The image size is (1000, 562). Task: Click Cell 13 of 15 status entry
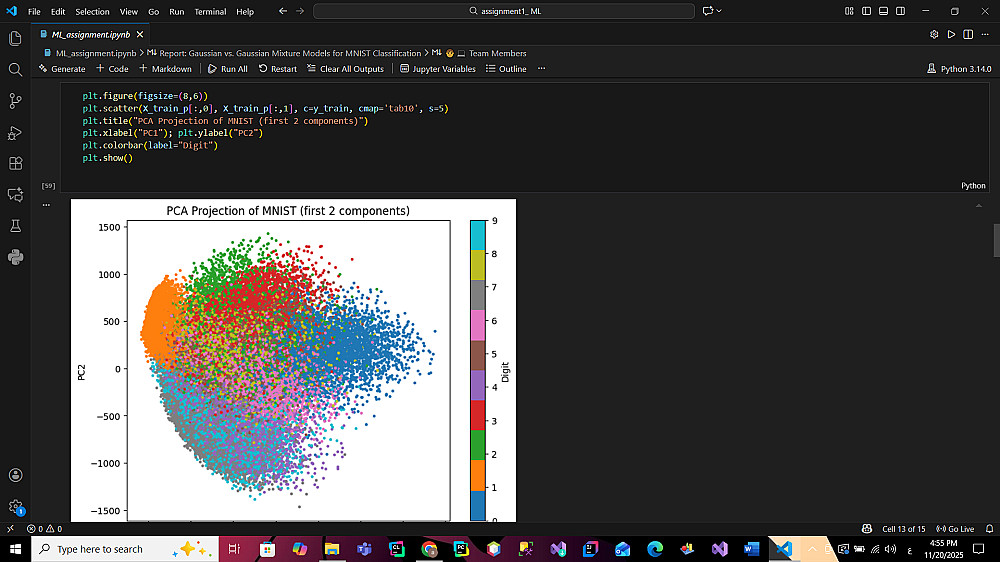[x=903, y=529]
